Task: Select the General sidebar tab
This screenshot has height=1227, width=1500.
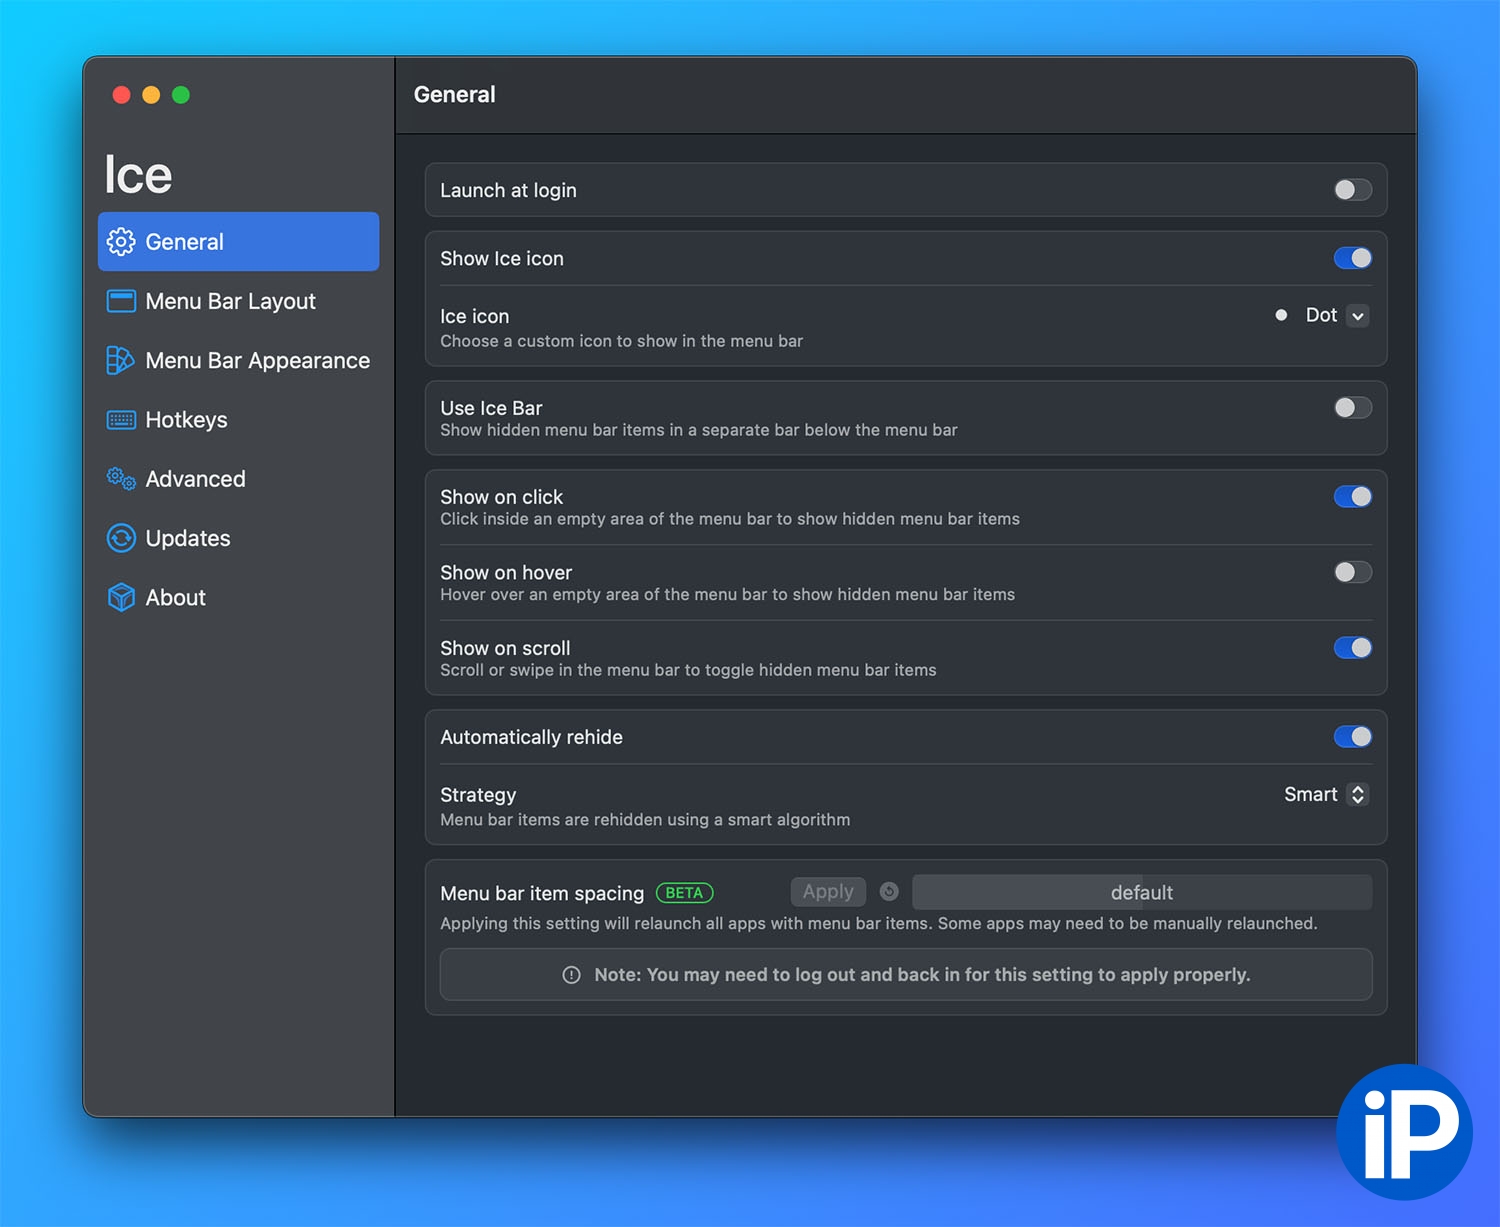Action: click(238, 242)
